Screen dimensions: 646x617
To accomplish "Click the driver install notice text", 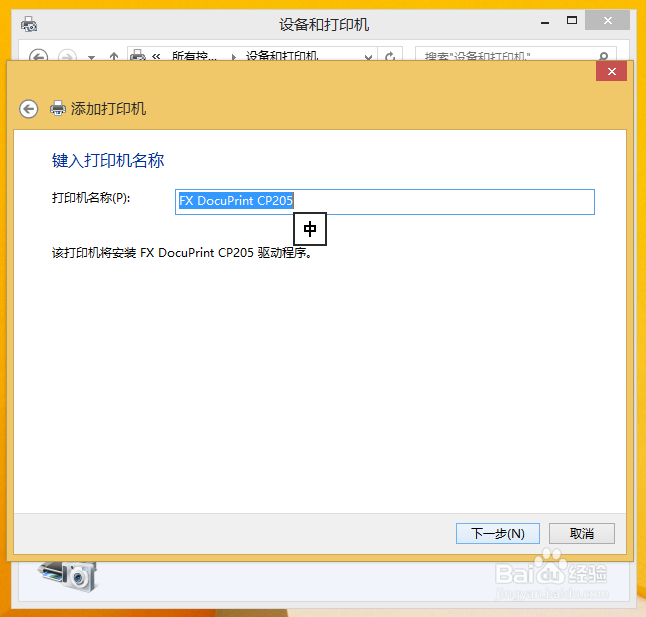I will (x=182, y=252).
